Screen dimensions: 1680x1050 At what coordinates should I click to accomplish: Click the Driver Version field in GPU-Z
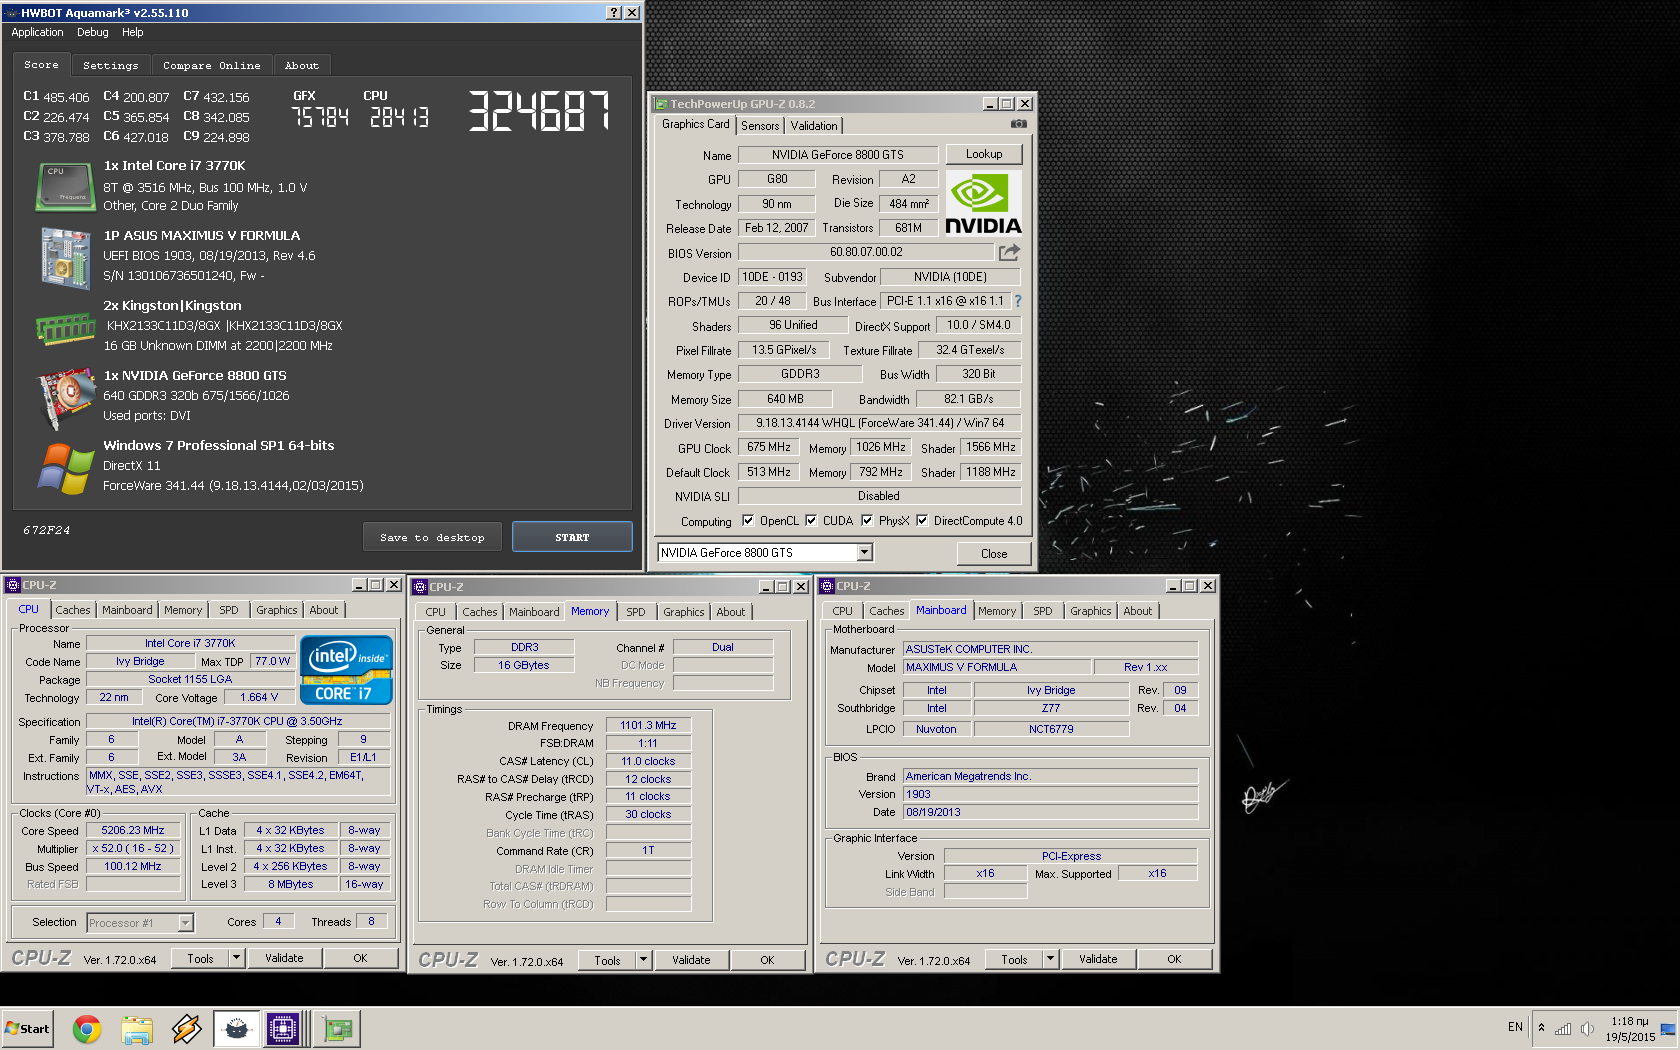(x=879, y=423)
